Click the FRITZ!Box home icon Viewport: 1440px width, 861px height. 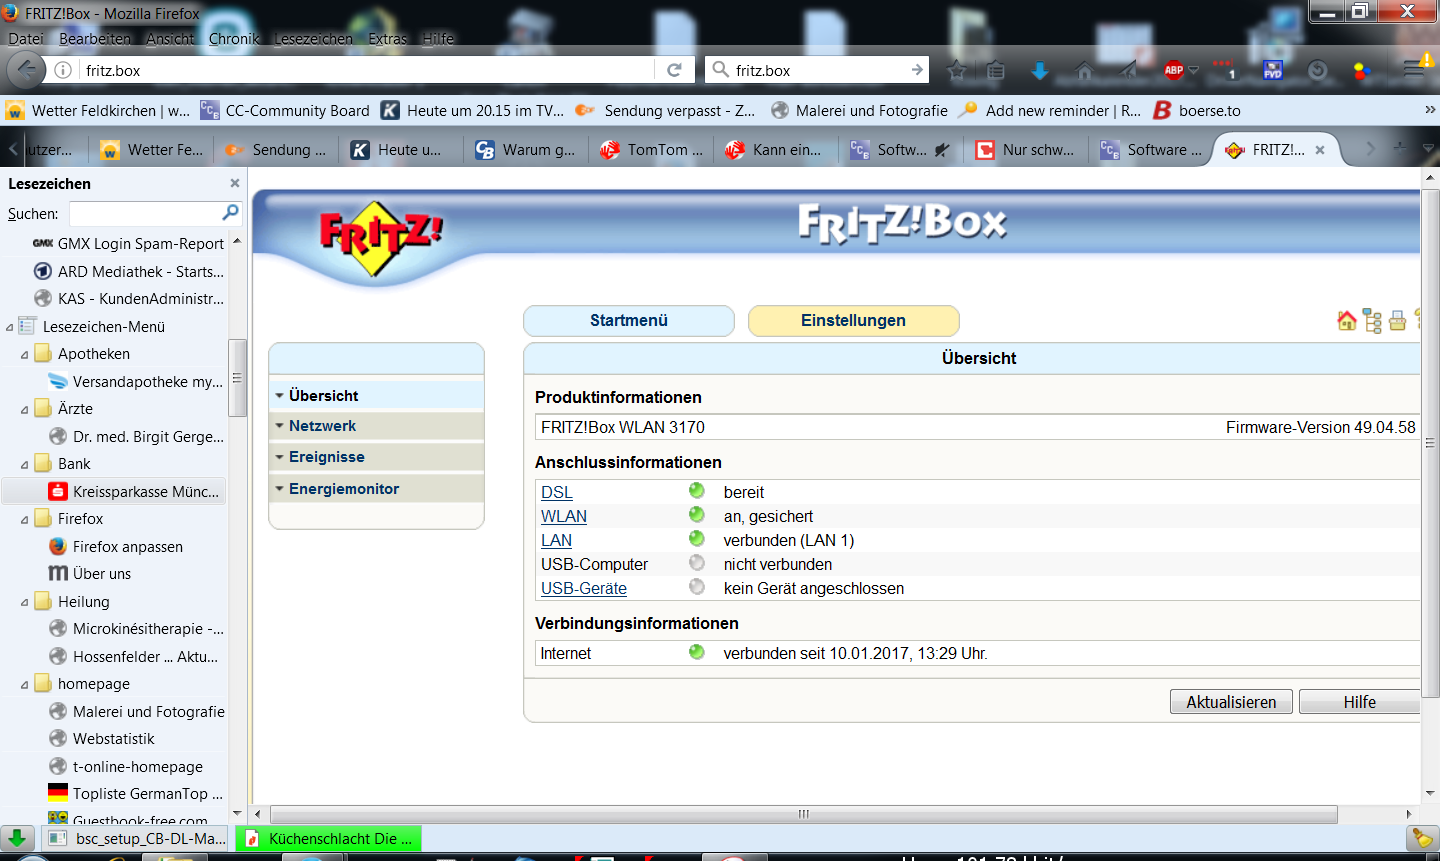pos(1347,321)
